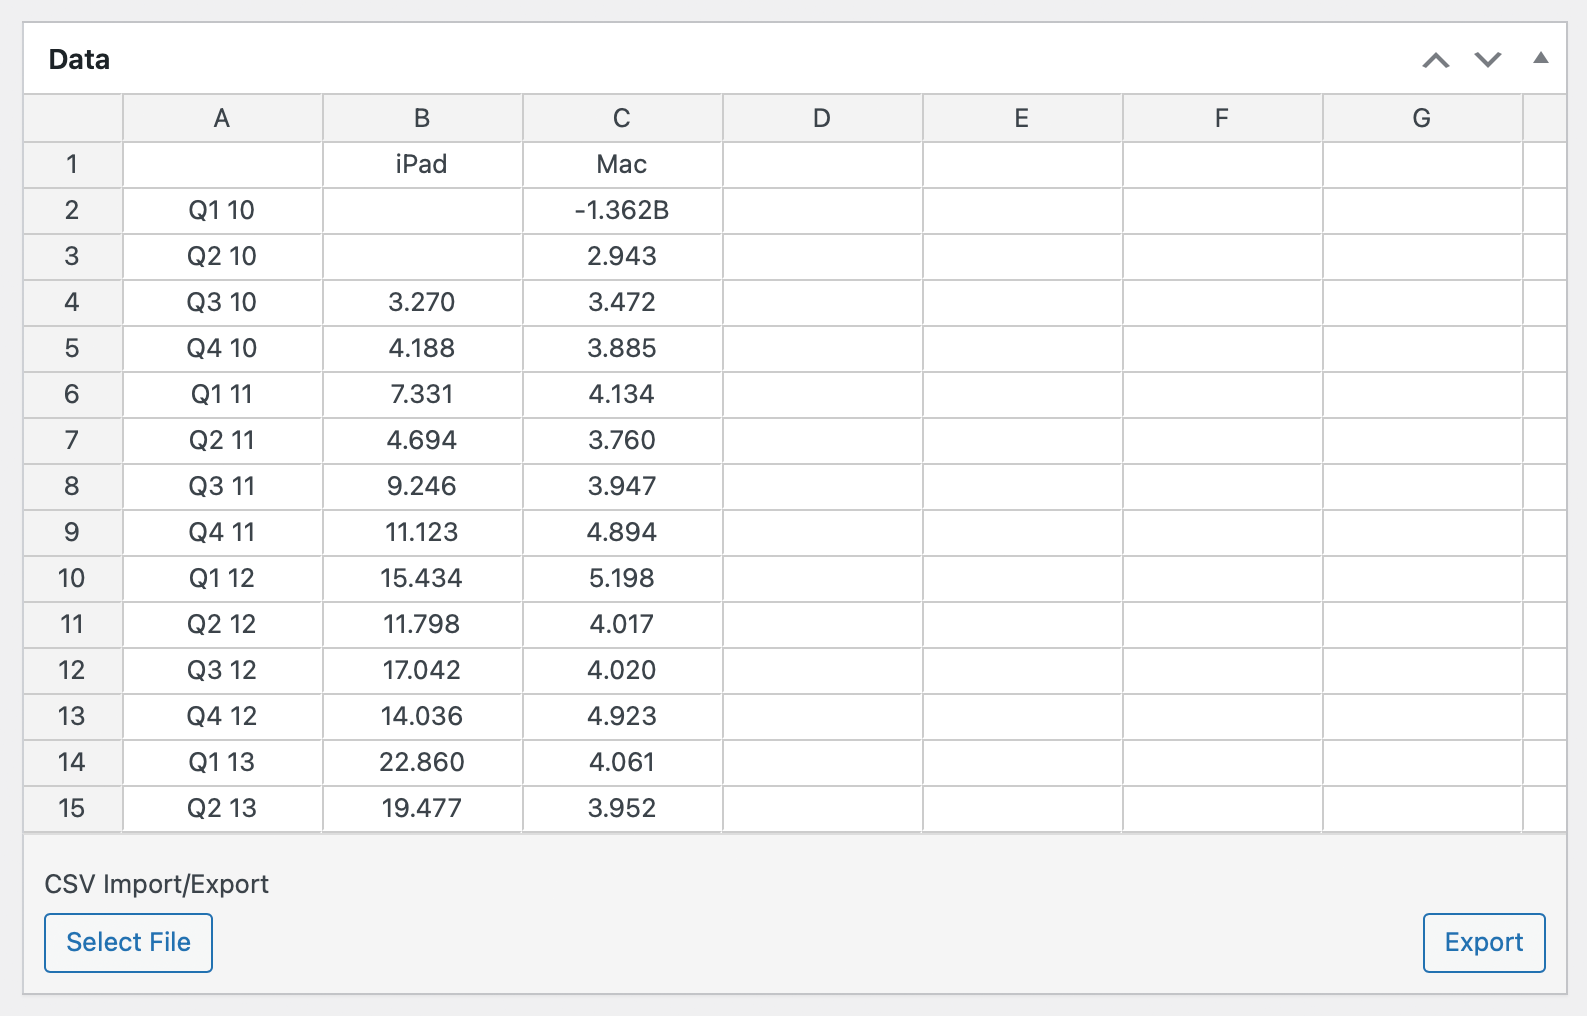Select the Q3 12 cell
Image resolution: width=1587 pixels, height=1016 pixels.
click(x=222, y=670)
